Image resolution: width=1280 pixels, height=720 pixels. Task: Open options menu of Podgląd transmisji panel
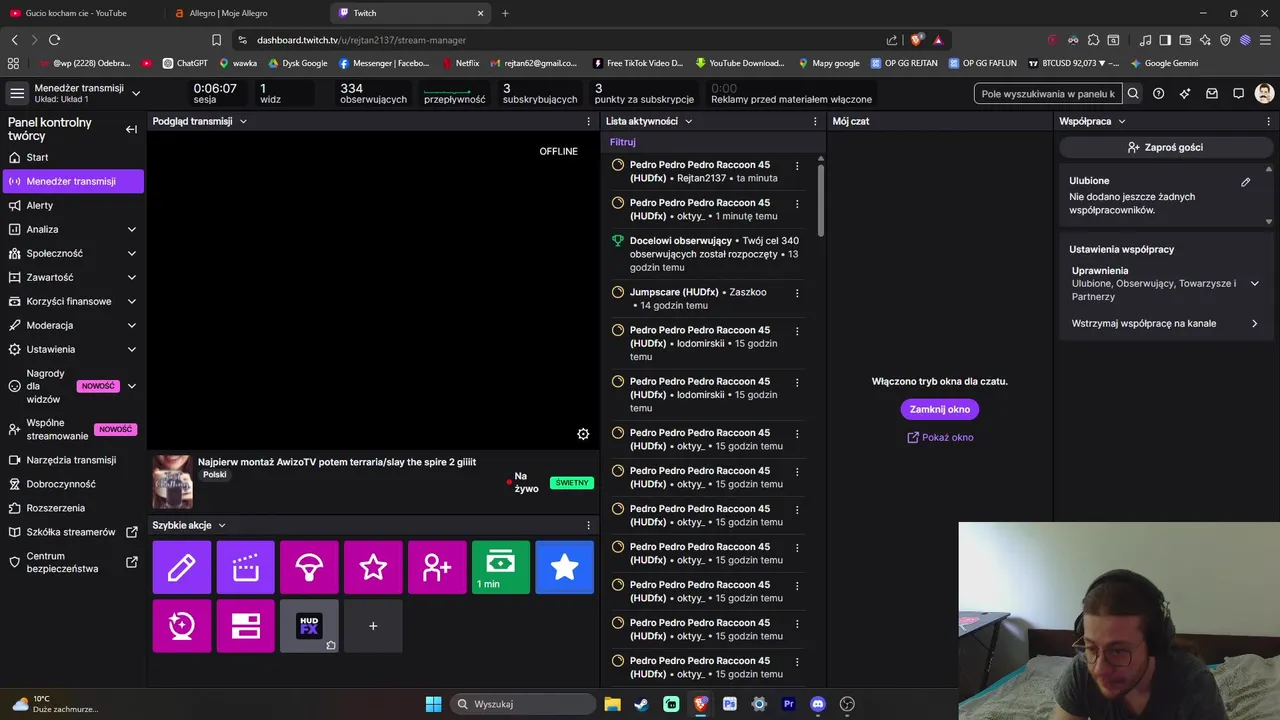(588, 121)
